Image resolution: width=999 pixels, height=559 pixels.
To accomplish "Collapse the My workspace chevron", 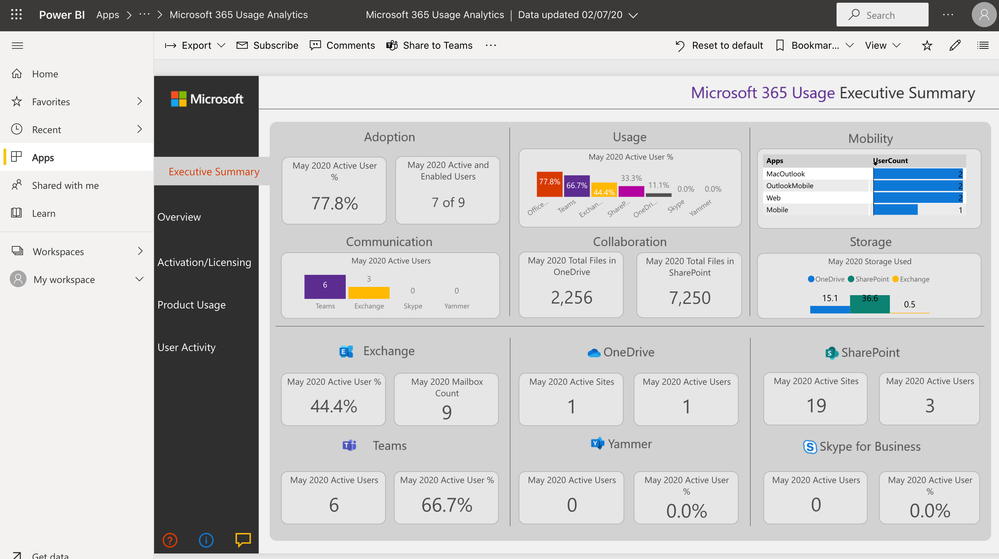I will click(x=140, y=279).
